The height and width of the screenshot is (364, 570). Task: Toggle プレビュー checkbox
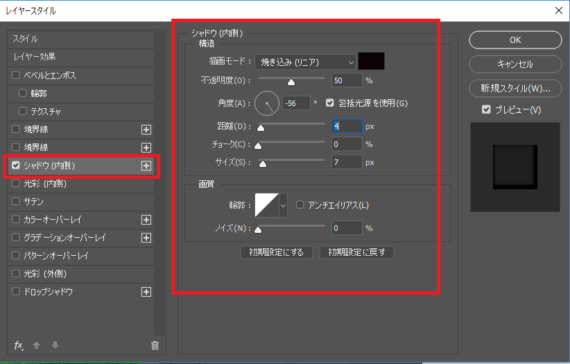coord(486,109)
